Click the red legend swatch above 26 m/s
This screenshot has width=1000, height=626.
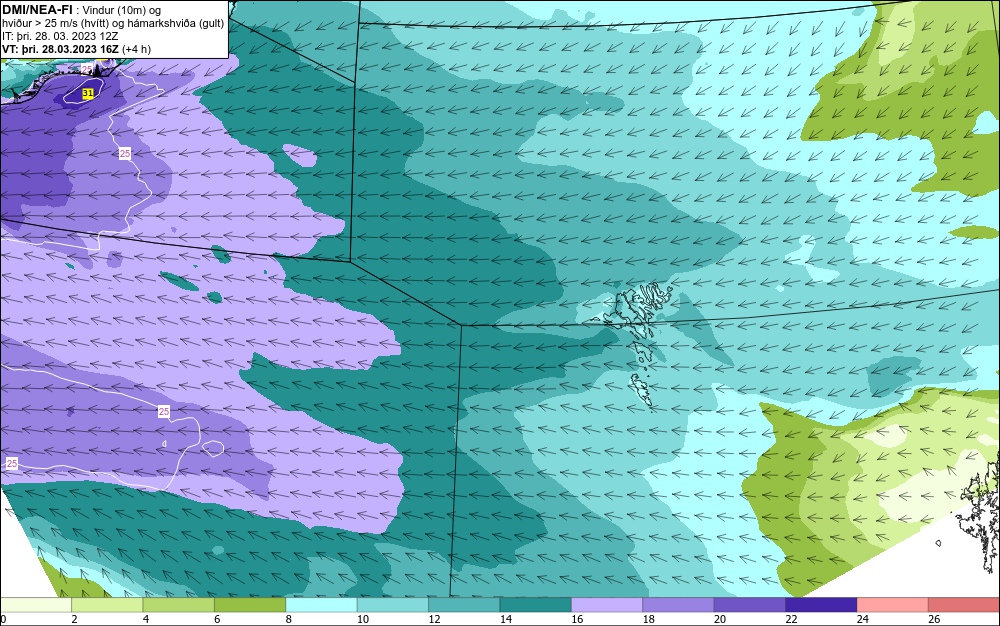click(x=964, y=605)
